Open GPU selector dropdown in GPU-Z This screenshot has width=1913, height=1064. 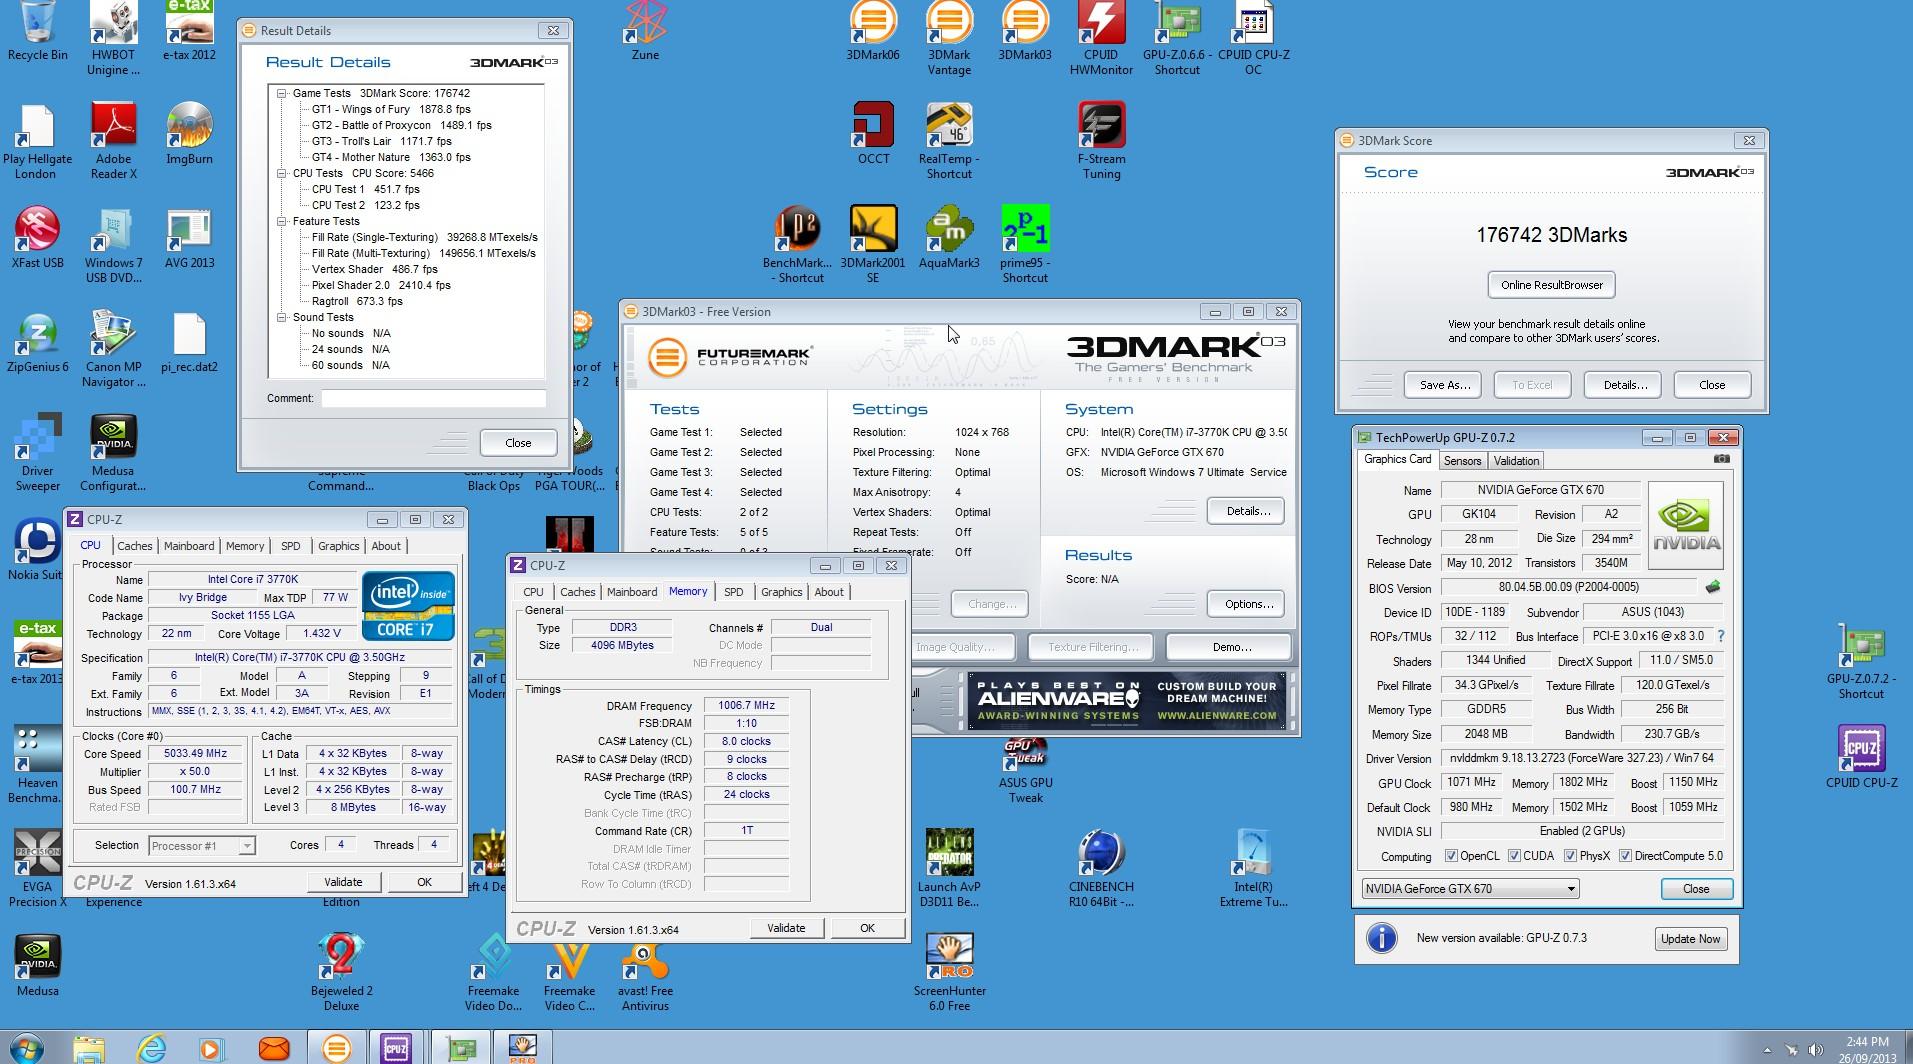(x=1470, y=889)
